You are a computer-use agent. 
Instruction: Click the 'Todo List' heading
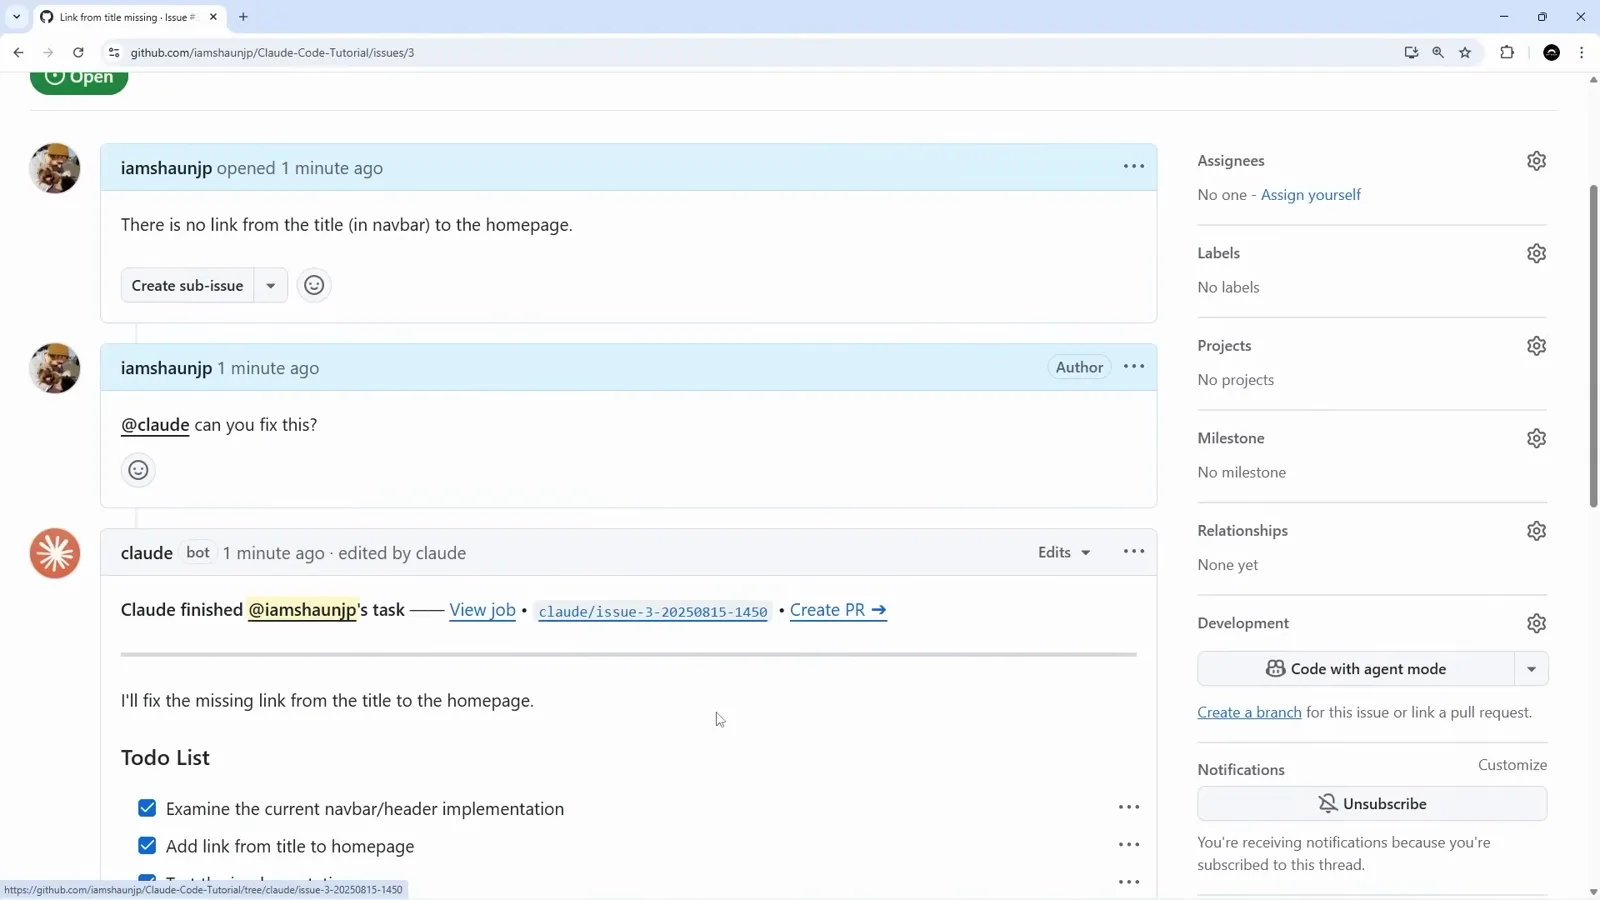pyautogui.click(x=165, y=758)
